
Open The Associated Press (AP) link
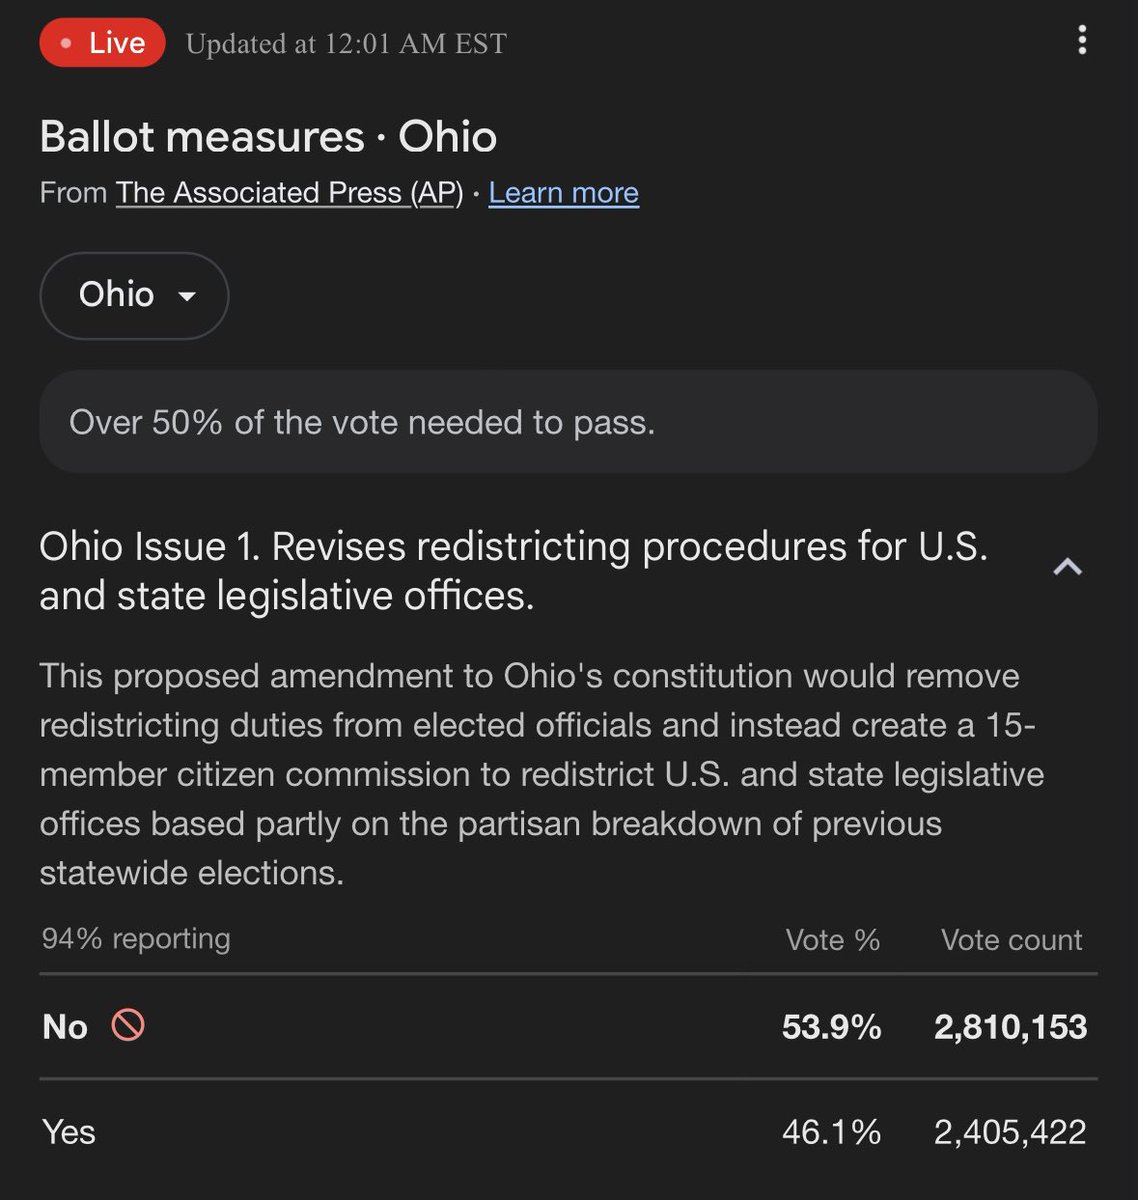coord(289,193)
